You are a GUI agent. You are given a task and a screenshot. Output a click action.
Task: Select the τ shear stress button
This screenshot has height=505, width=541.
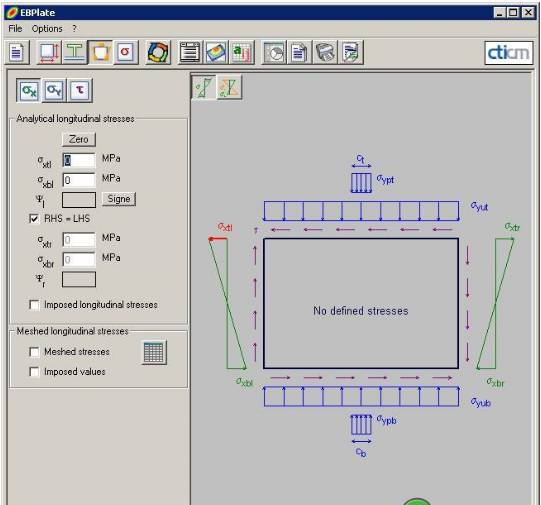tap(80, 90)
